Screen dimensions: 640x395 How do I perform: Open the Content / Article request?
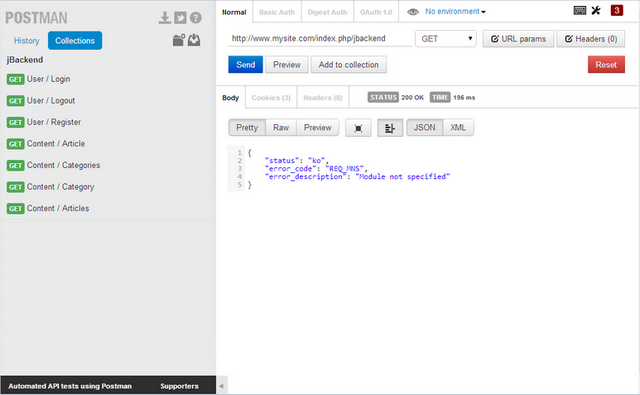tap(56, 144)
